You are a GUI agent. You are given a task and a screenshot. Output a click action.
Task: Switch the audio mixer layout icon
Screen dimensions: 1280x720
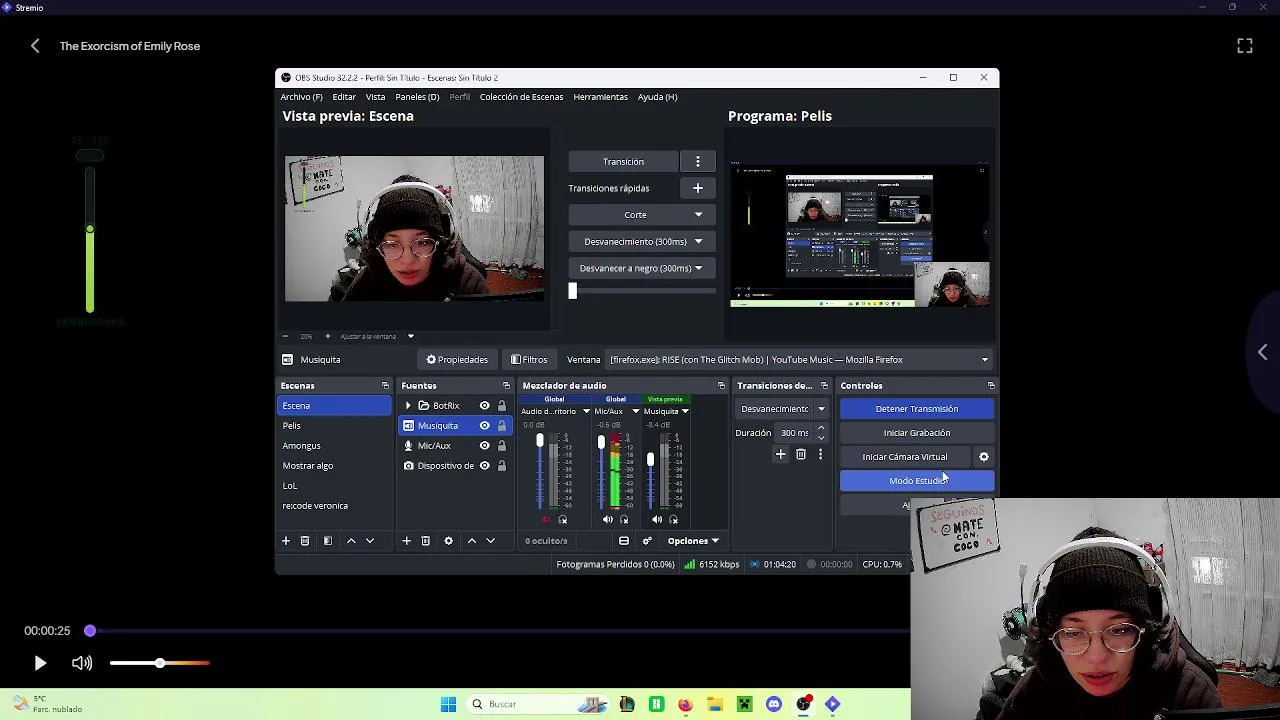(x=624, y=541)
